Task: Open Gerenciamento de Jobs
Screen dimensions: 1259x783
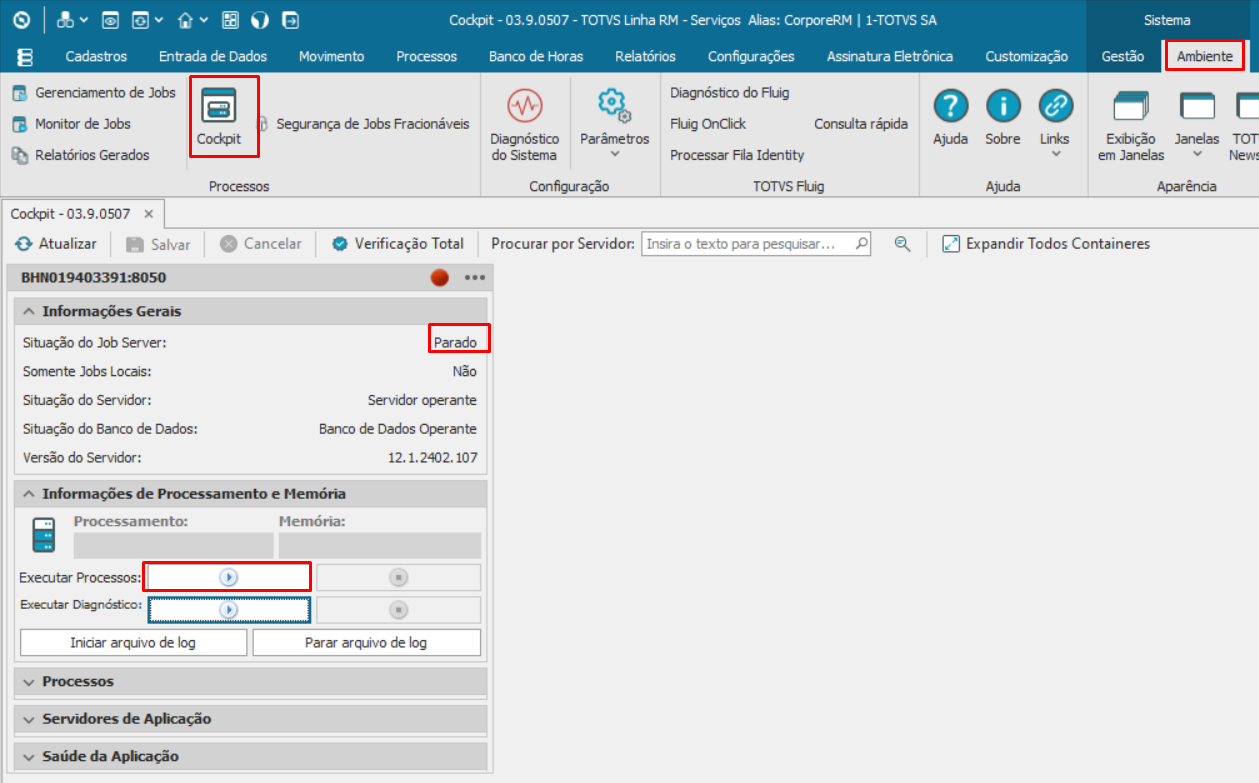Action: (94, 93)
